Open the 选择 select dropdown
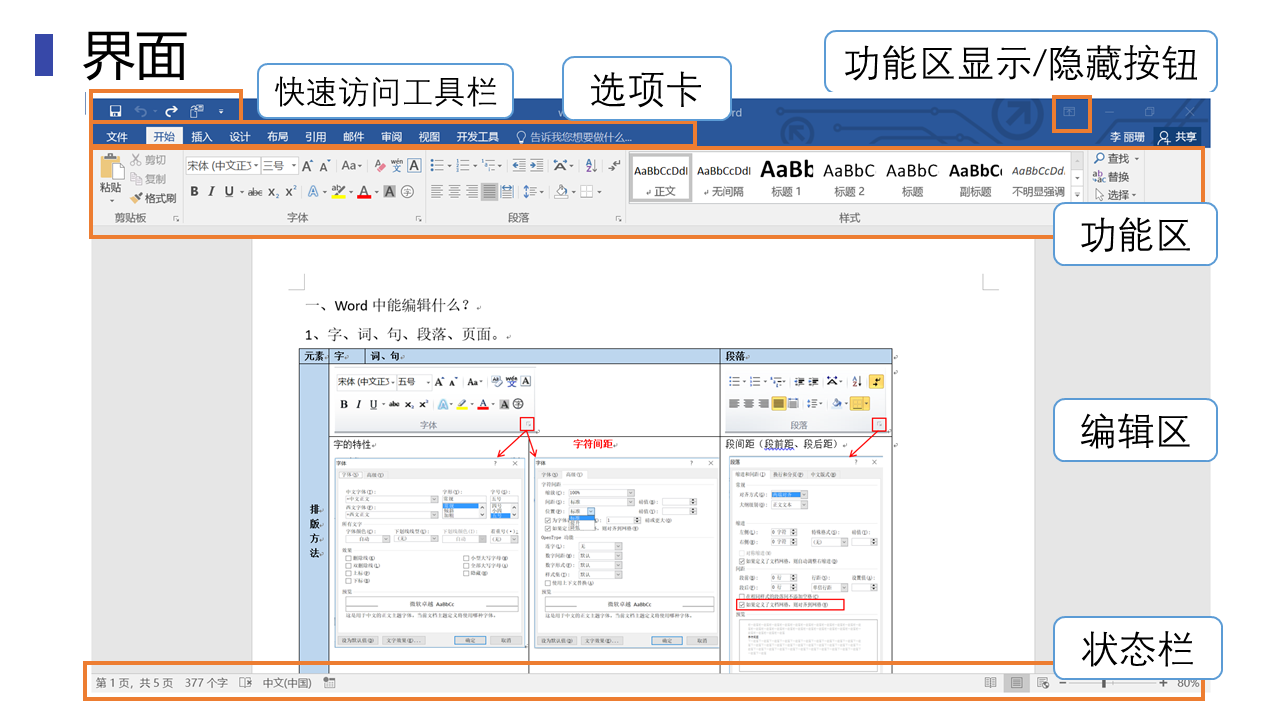The width and height of the screenshot is (1280, 720). [1117, 195]
